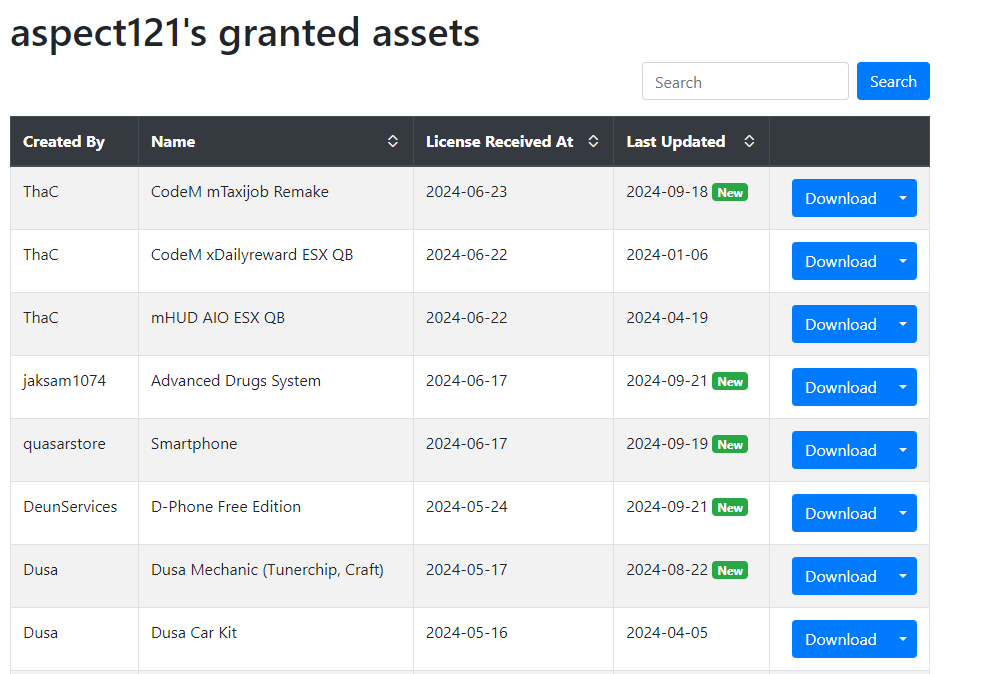
Task: Click ThaC in the mTaxijob row
Action: tap(40, 192)
